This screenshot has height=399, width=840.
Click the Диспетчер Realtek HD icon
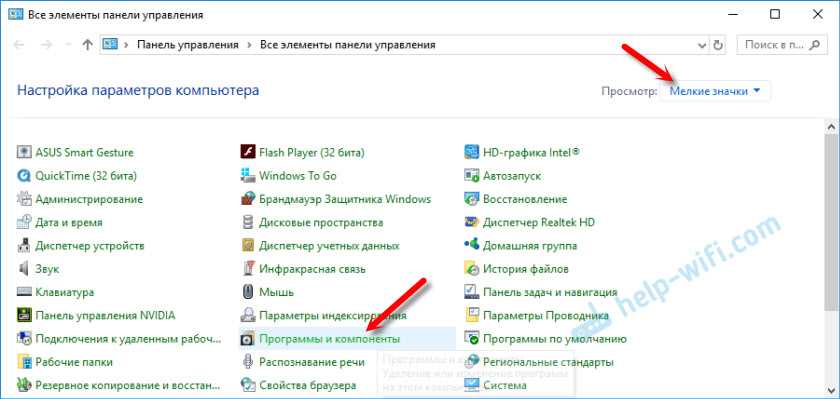[471, 222]
